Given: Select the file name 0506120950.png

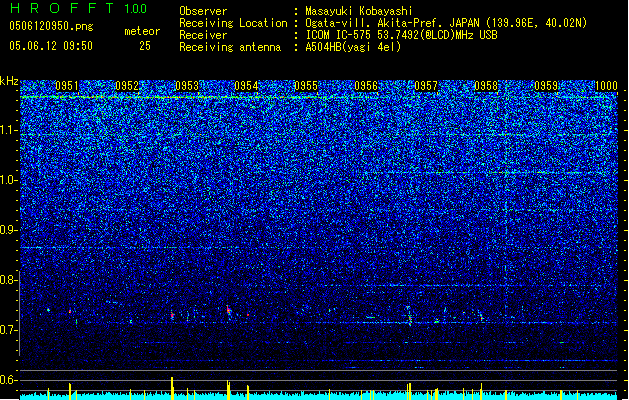Looking at the screenshot, I should [51, 26].
